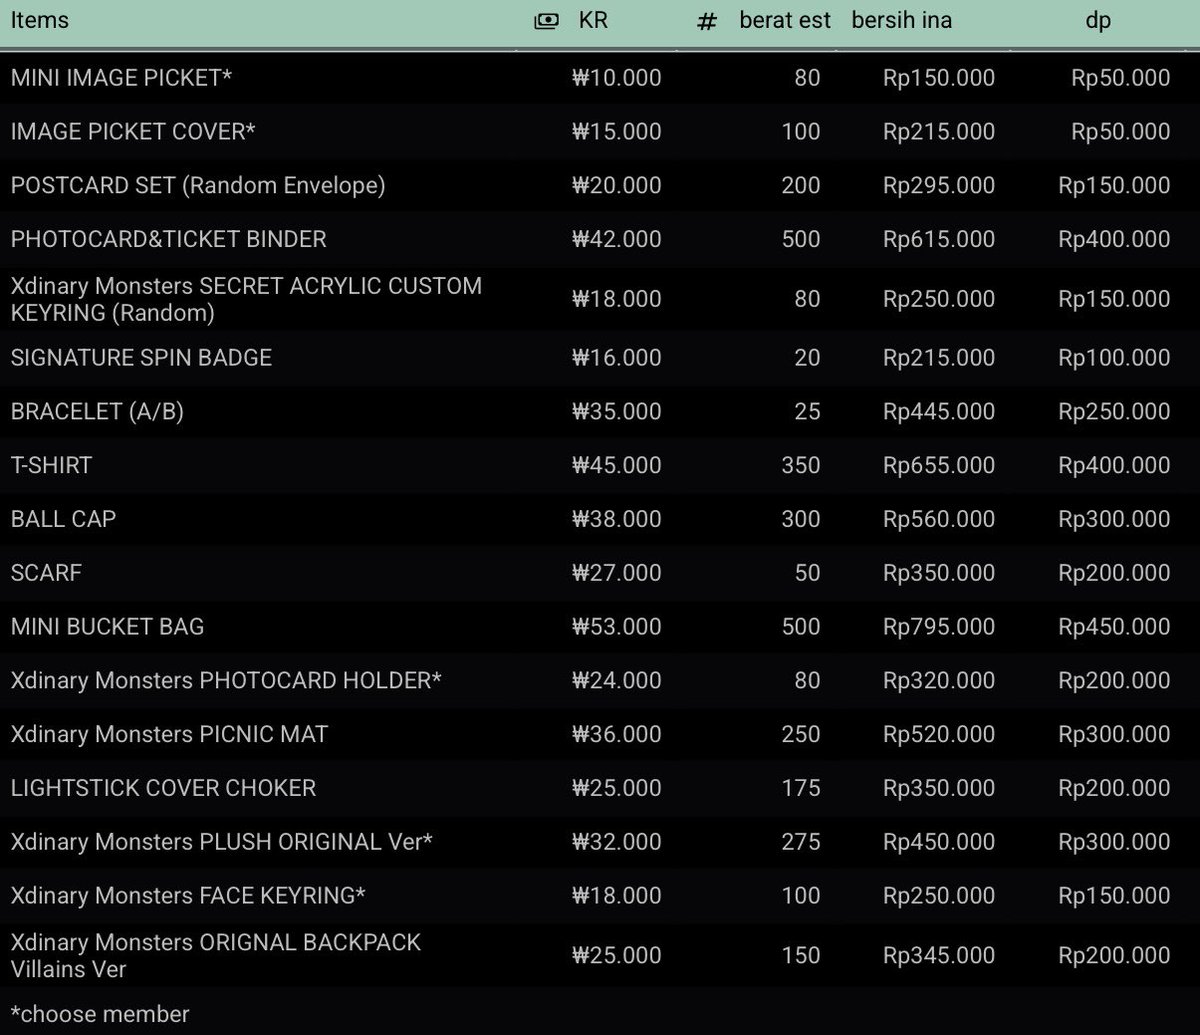Click the money icon beside KR header
The height and width of the screenshot is (1035, 1200).
(x=546, y=21)
